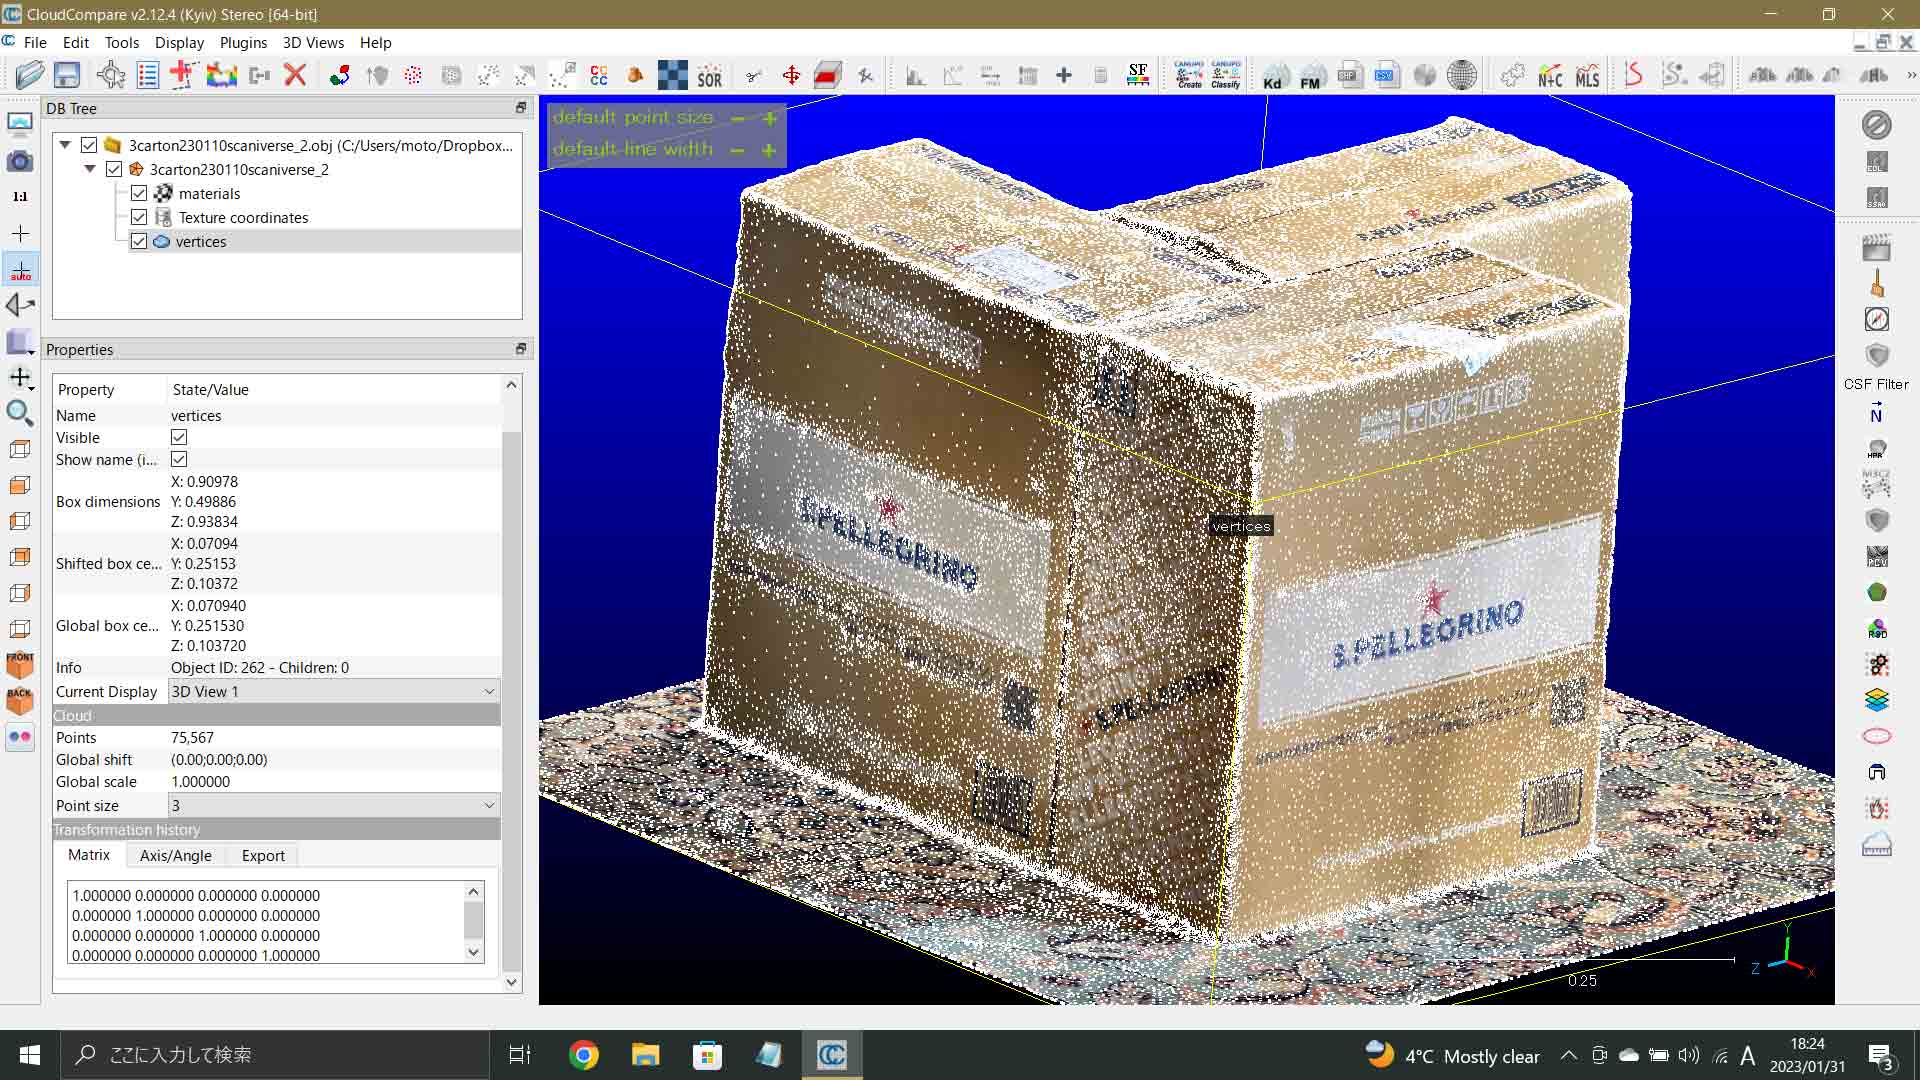This screenshot has width=1920, height=1080.
Task: Switch to the Axis/Angle tab
Action: click(x=175, y=855)
